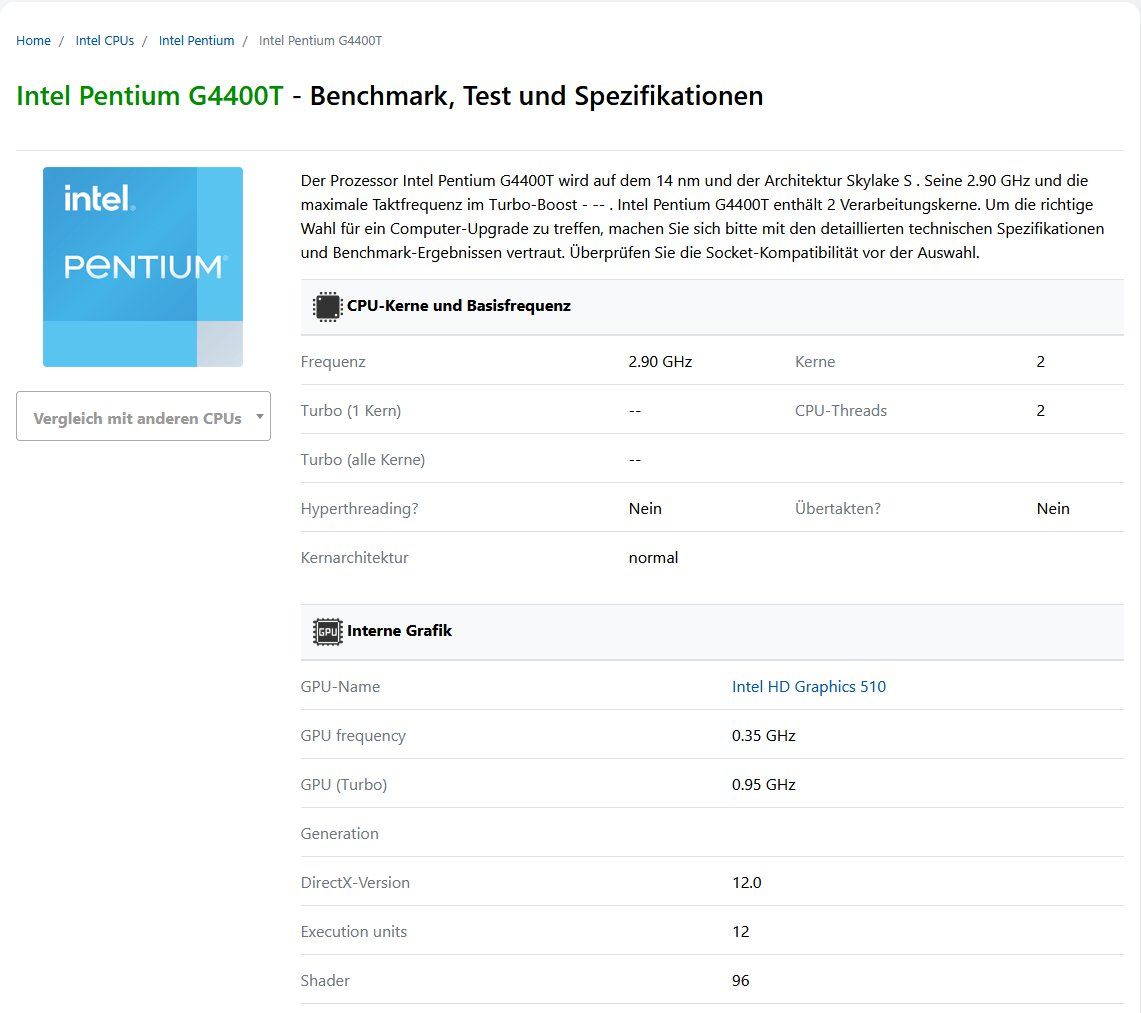Click the 'Shader' row label
The image size is (1141, 1013).
pos(325,980)
